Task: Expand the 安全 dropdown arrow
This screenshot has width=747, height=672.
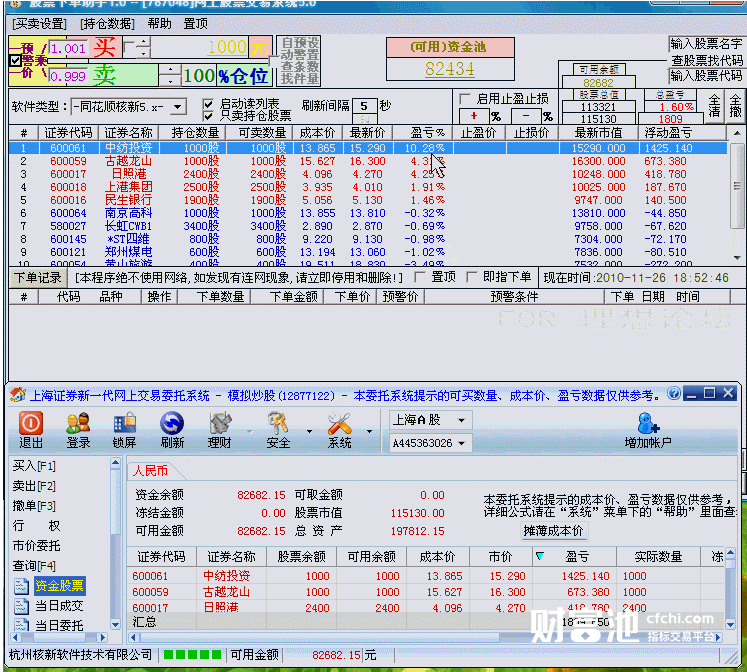Action: click(x=309, y=431)
